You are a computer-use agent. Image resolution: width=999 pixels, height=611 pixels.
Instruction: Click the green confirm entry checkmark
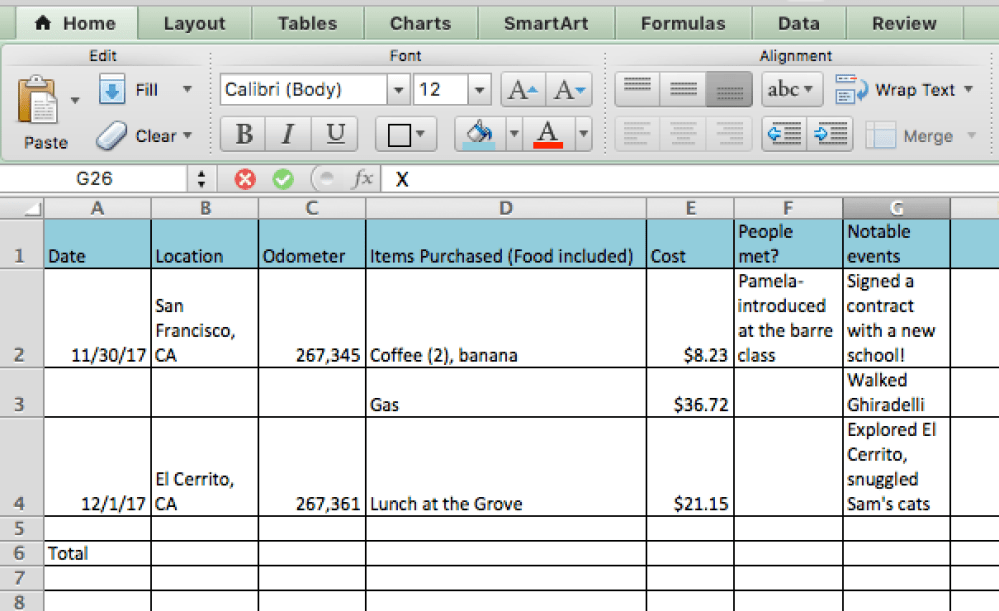pyautogui.click(x=283, y=179)
